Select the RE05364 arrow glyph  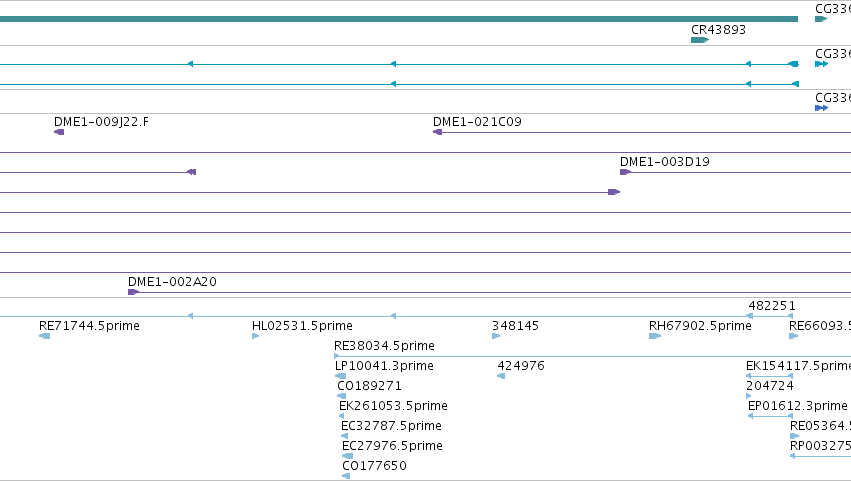click(x=795, y=436)
